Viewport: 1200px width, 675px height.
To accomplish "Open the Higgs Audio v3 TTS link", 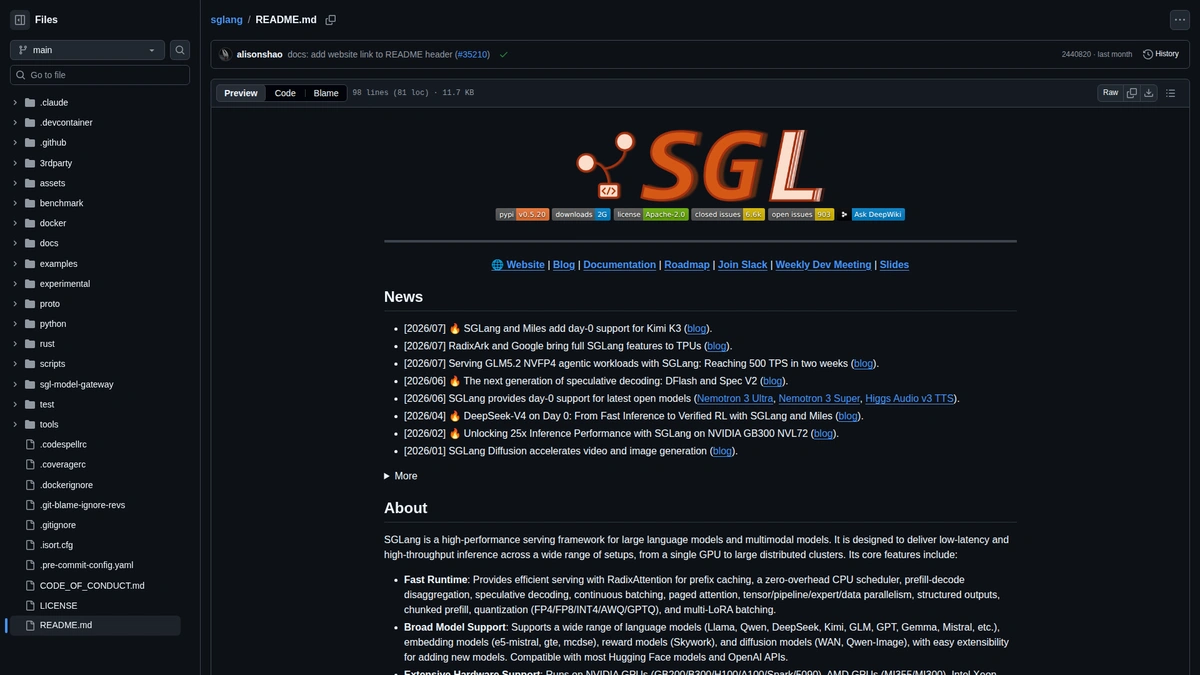I will point(909,398).
